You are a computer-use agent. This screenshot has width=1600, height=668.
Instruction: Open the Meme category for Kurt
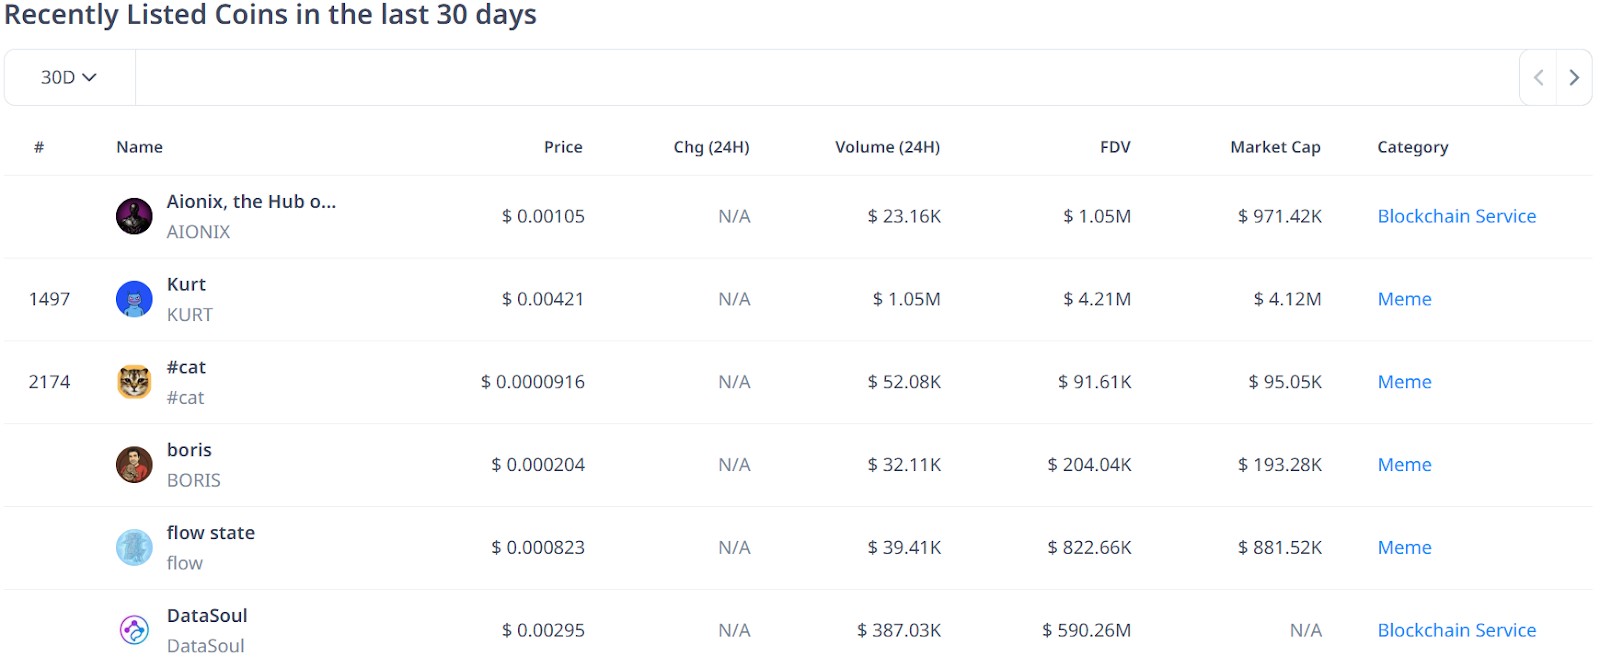[x=1404, y=299]
